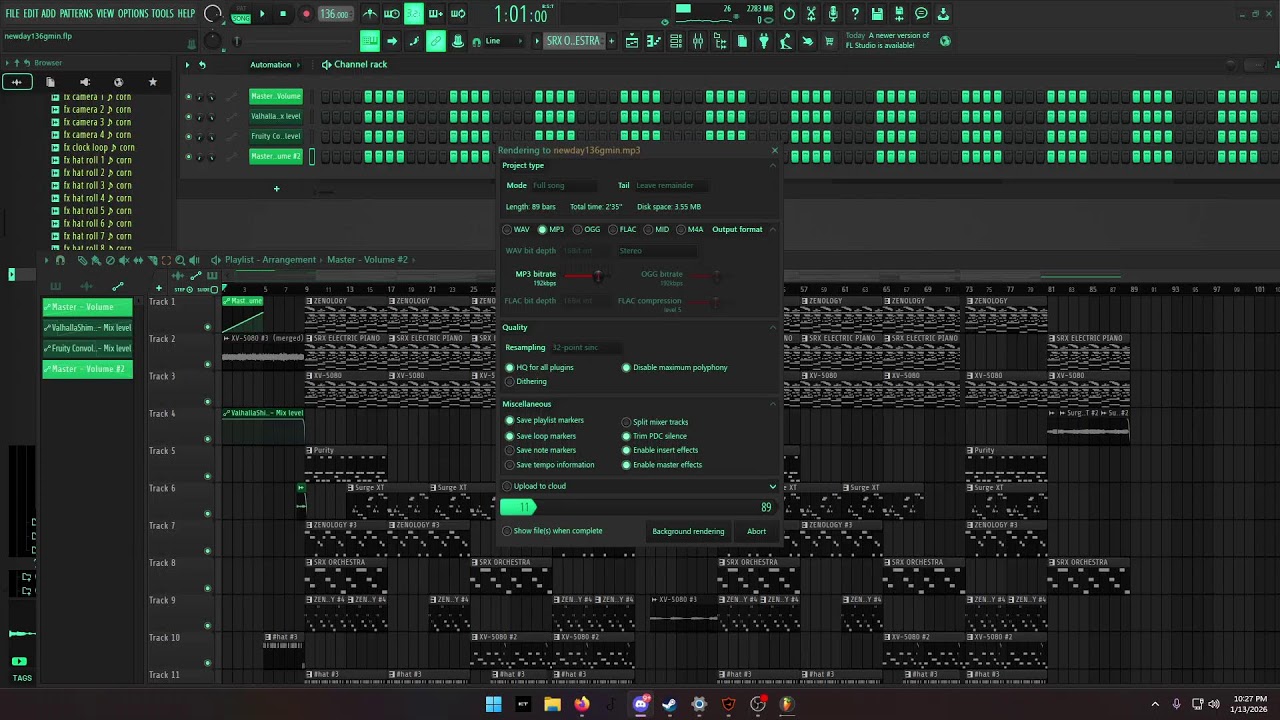This screenshot has height=720, width=1280.
Task: Open the HELP menu
Action: click(187, 14)
